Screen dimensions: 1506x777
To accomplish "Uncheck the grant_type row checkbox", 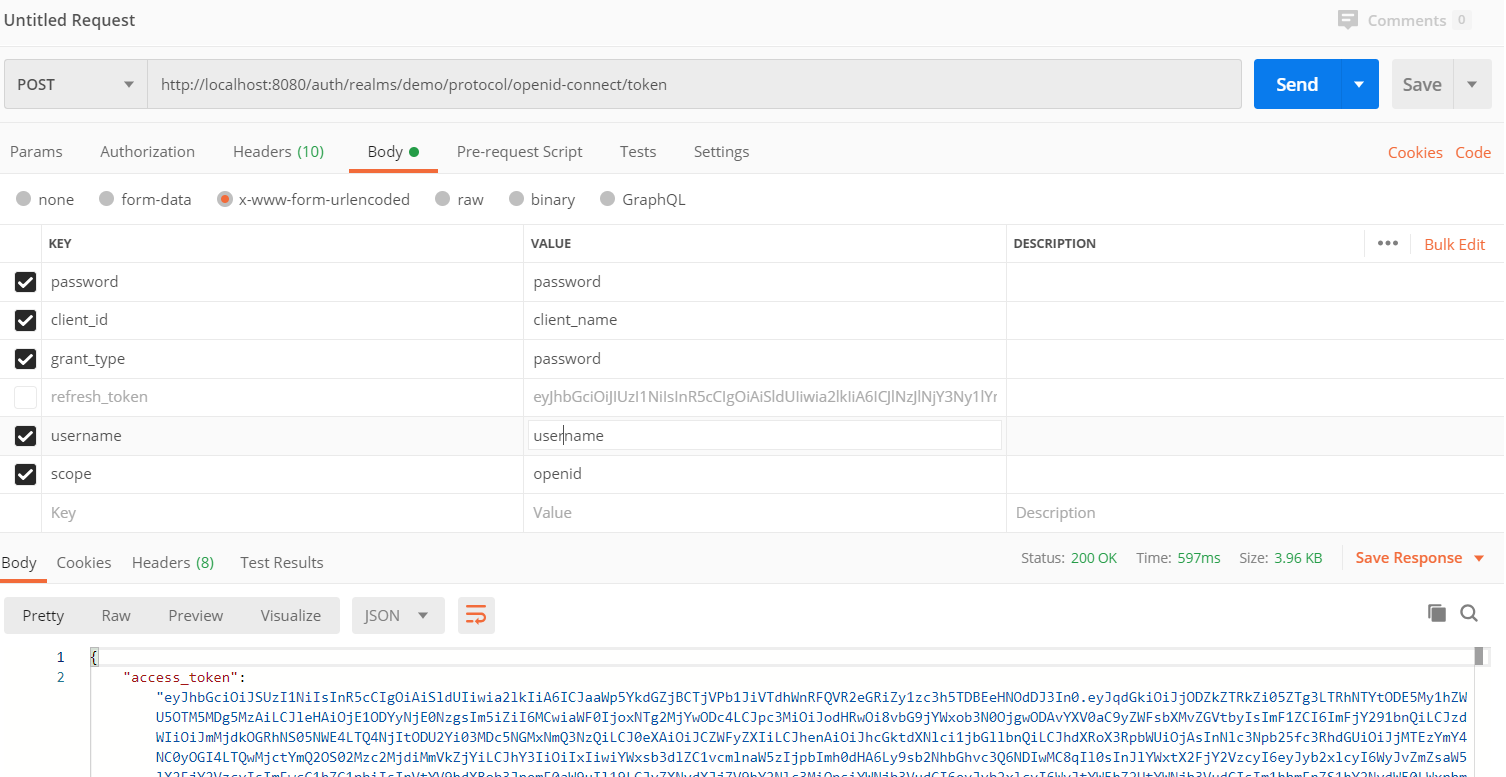I will [25, 359].
